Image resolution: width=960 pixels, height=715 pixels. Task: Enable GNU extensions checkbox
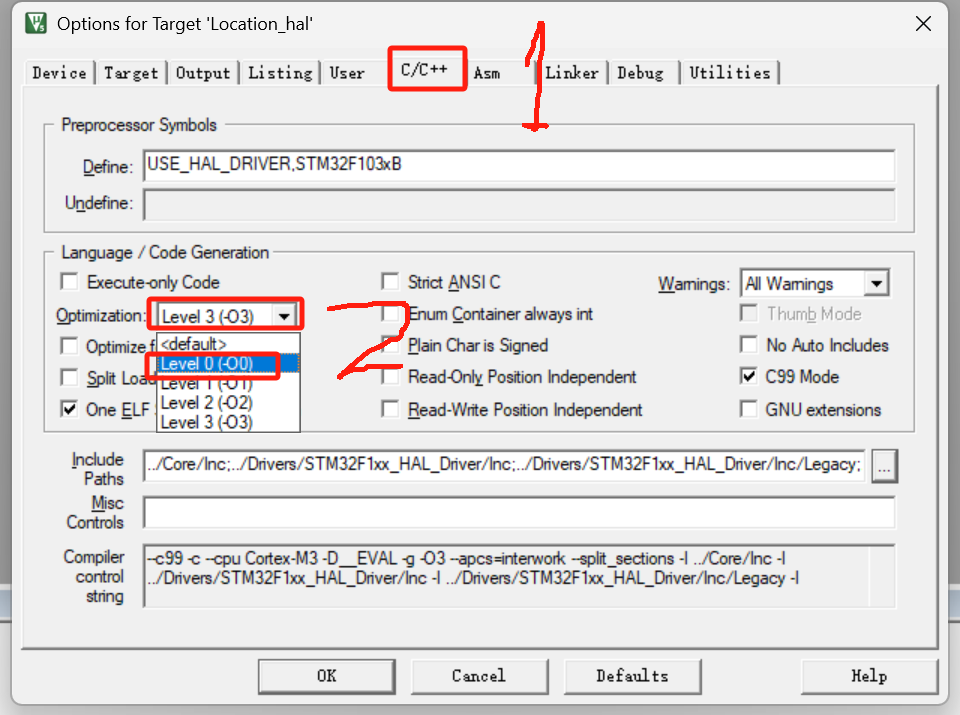(x=749, y=409)
